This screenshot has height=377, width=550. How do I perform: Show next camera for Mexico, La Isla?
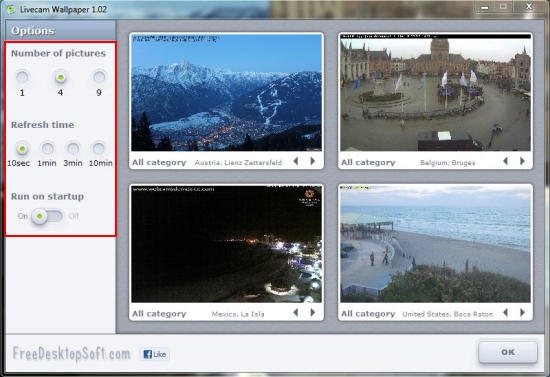tap(313, 312)
